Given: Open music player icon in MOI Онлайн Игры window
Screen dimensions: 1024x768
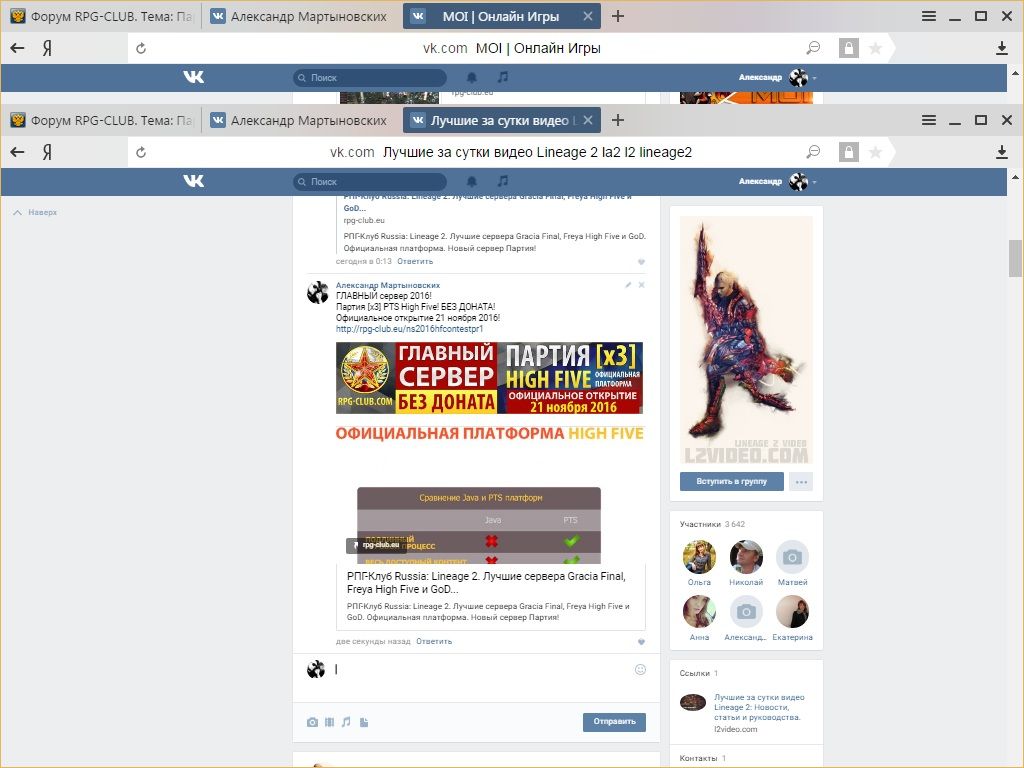Looking at the screenshot, I should click(502, 76).
